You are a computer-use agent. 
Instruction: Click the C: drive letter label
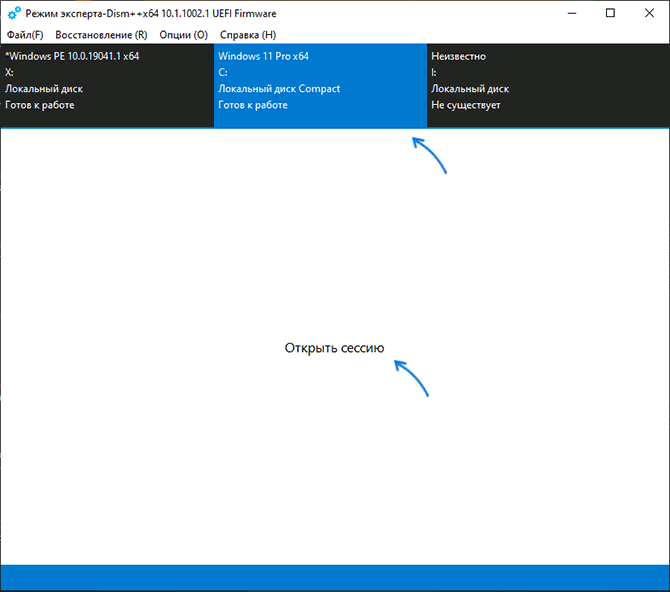(223, 73)
